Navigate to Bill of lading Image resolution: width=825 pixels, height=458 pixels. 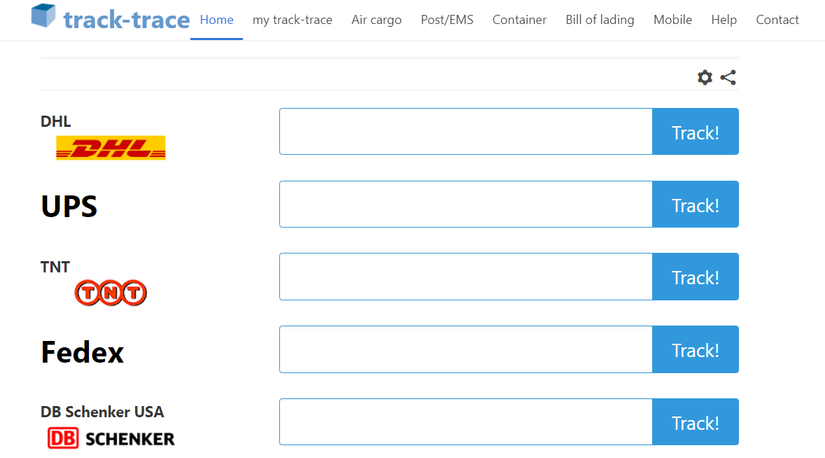pos(599,20)
